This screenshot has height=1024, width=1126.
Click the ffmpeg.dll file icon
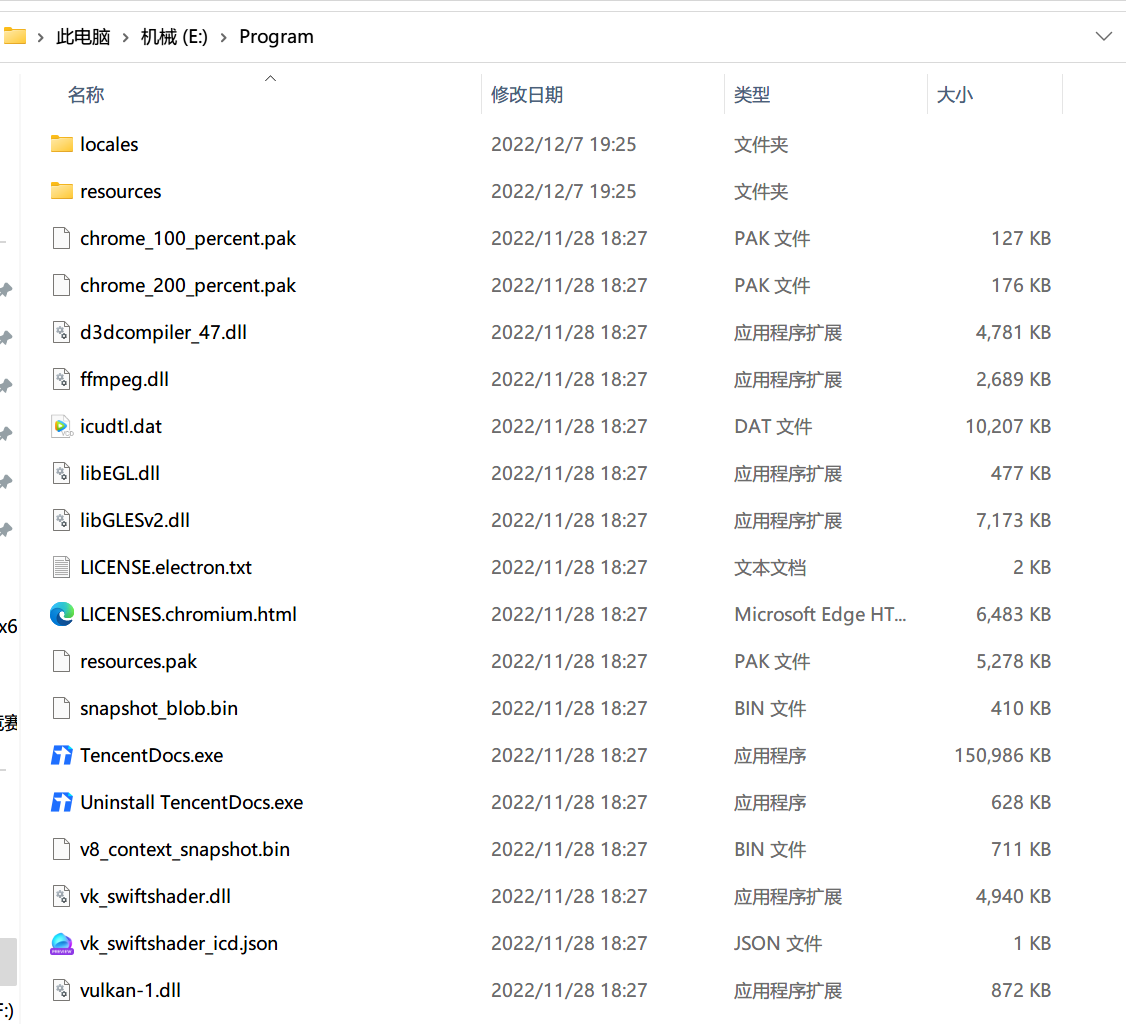(x=62, y=379)
